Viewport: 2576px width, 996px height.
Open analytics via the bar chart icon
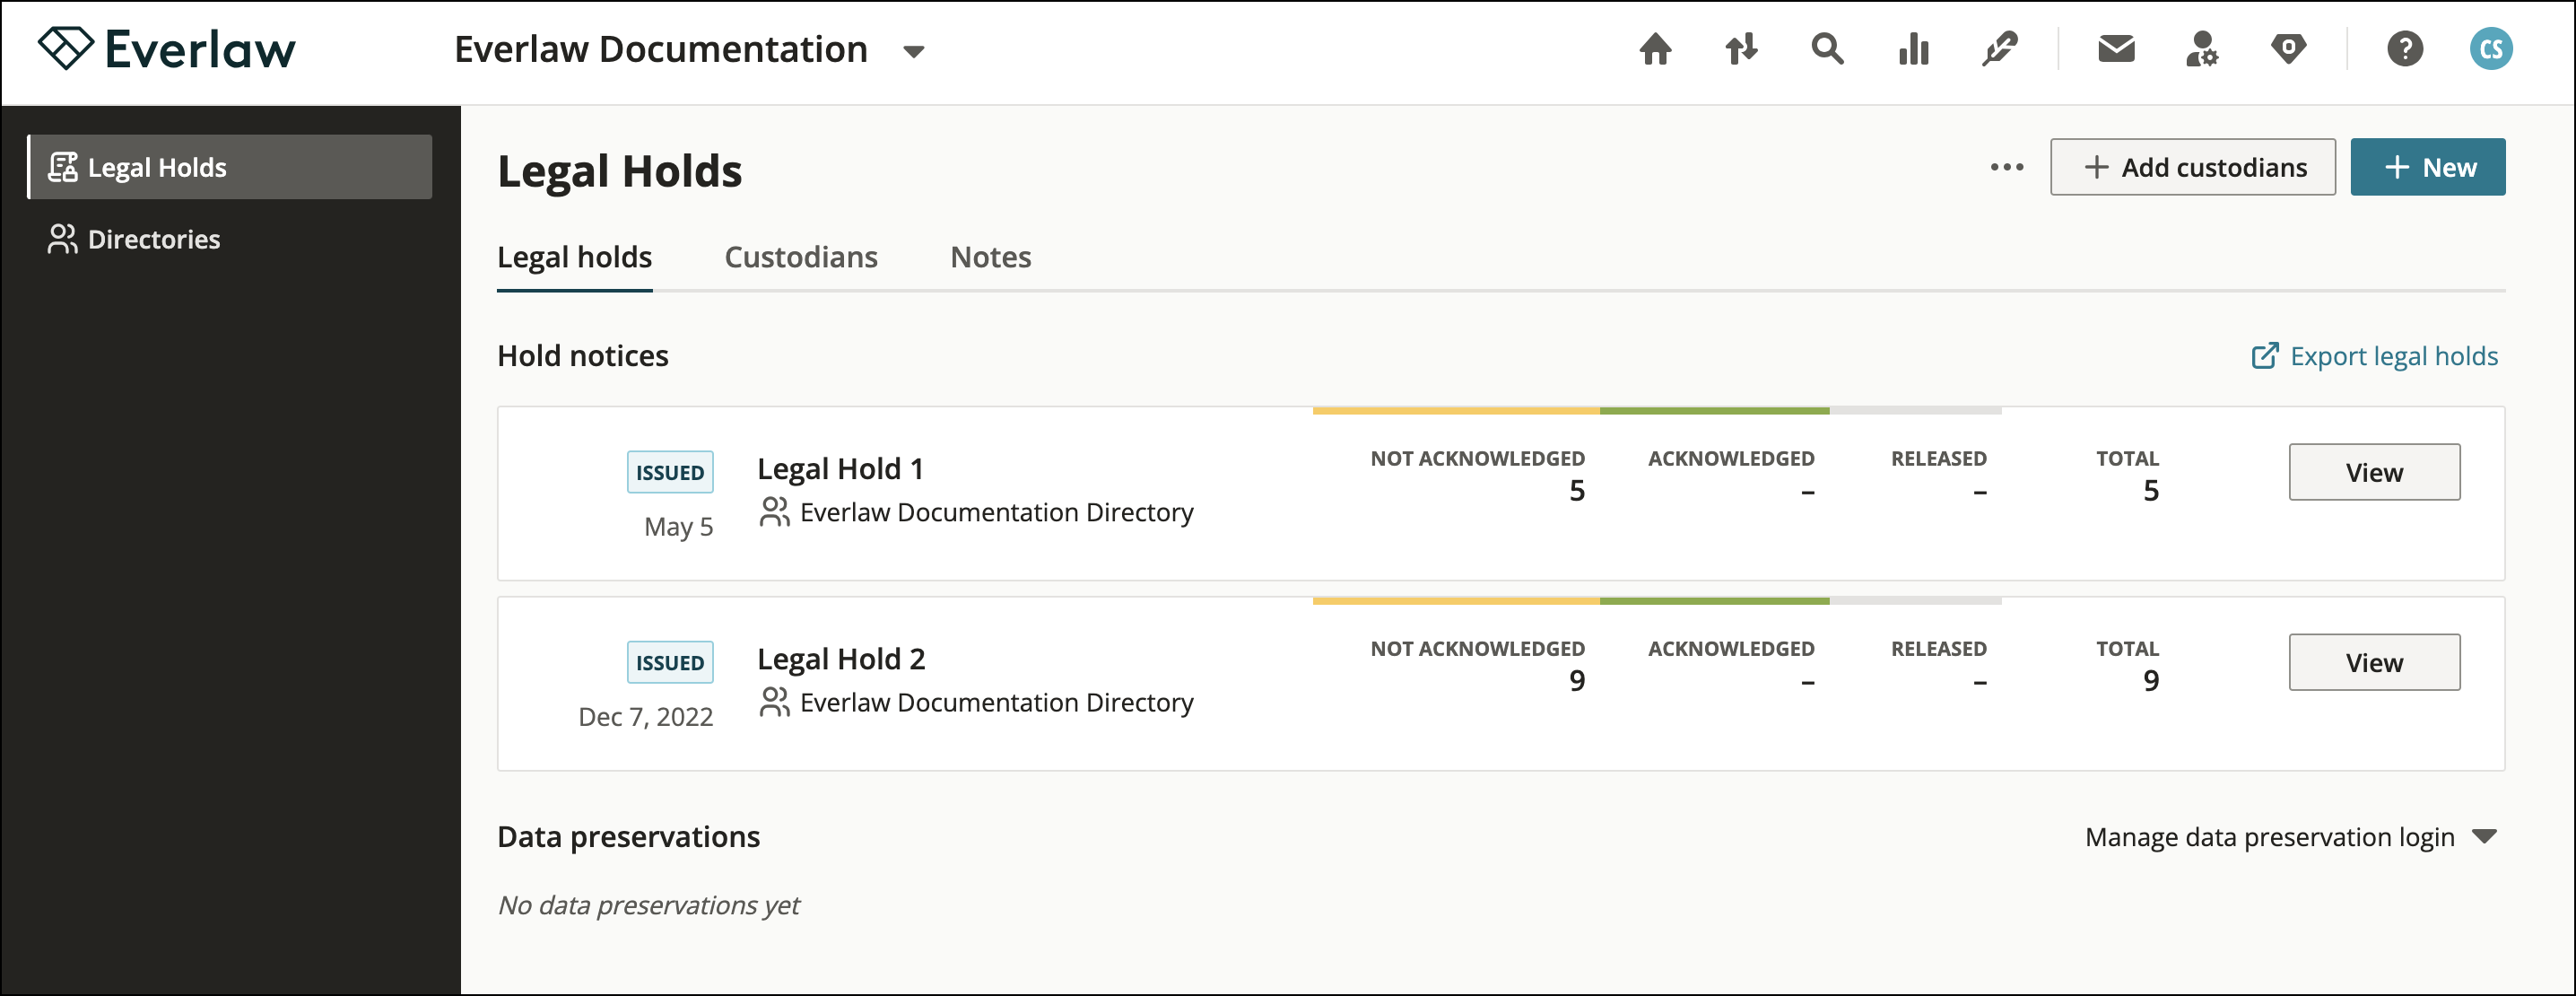[1913, 48]
